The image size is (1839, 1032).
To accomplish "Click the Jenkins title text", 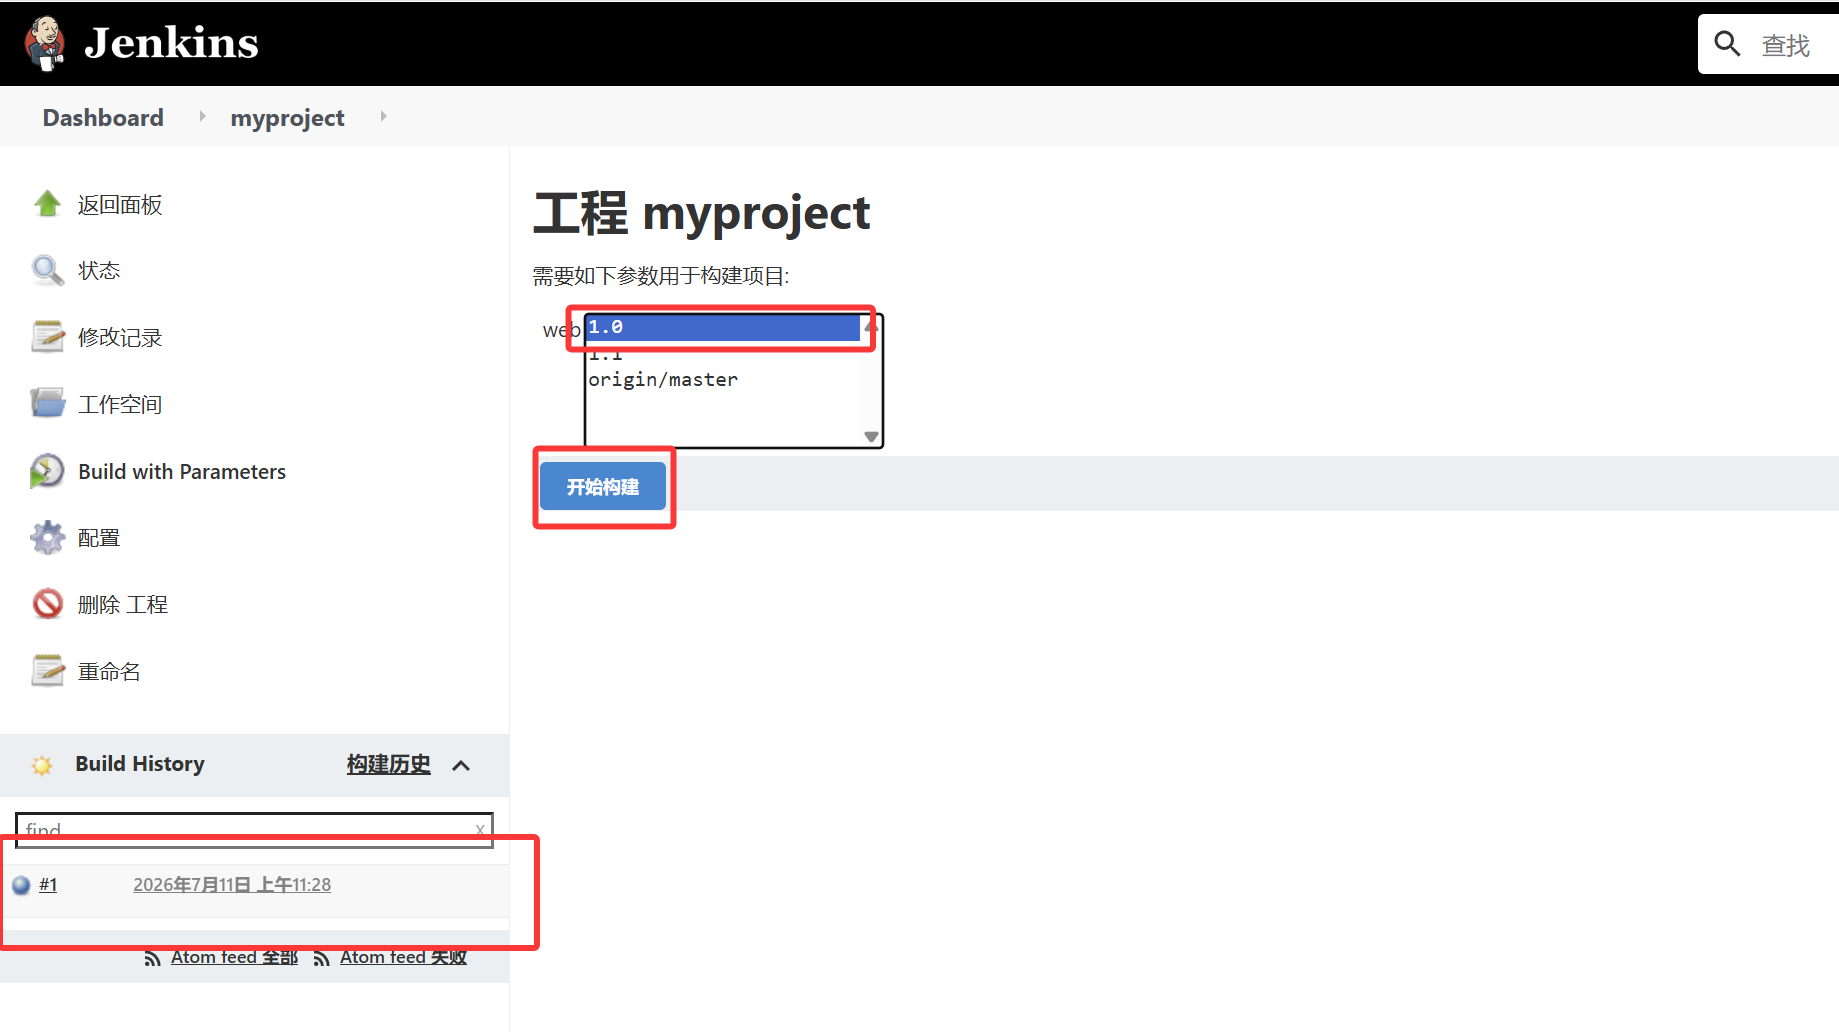I will [171, 43].
